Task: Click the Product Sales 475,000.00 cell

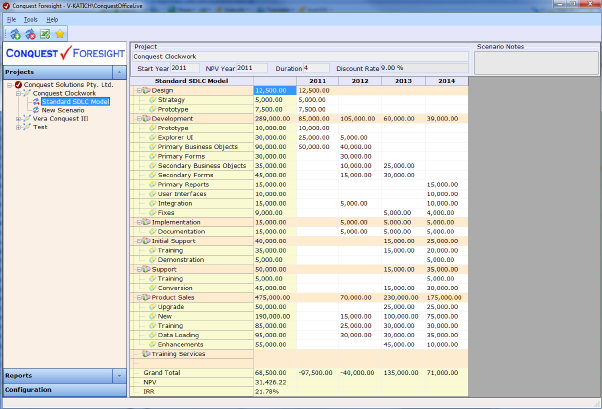Action: [x=275, y=297]
